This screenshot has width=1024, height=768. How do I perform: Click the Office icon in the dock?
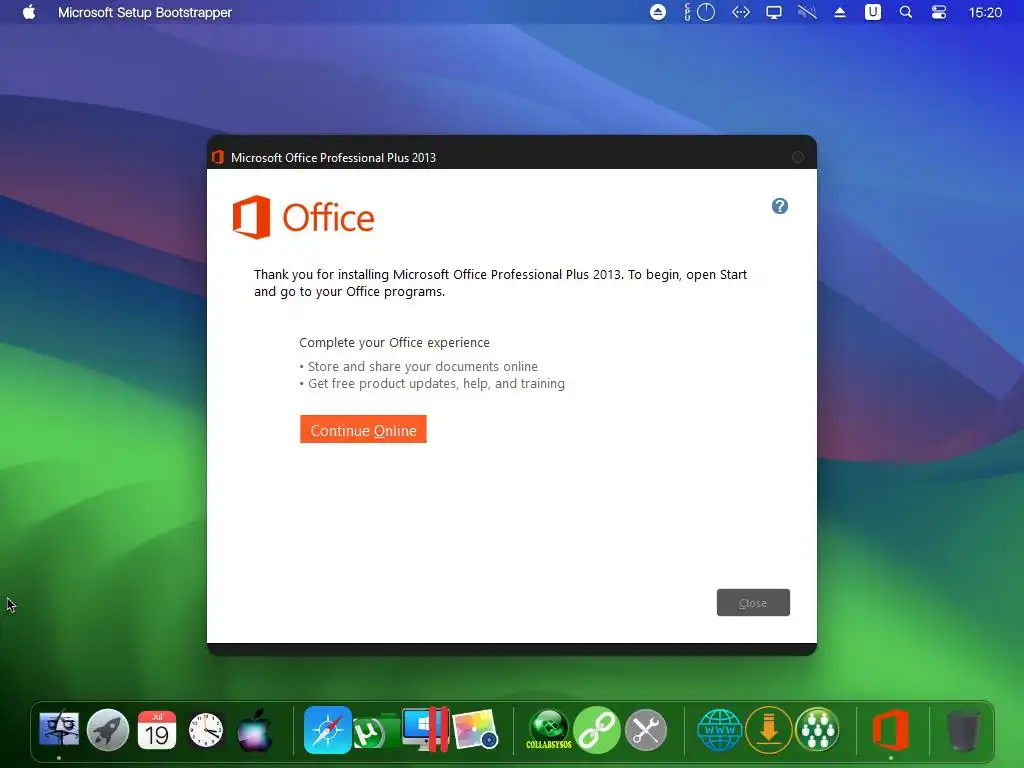pos(891,729)
